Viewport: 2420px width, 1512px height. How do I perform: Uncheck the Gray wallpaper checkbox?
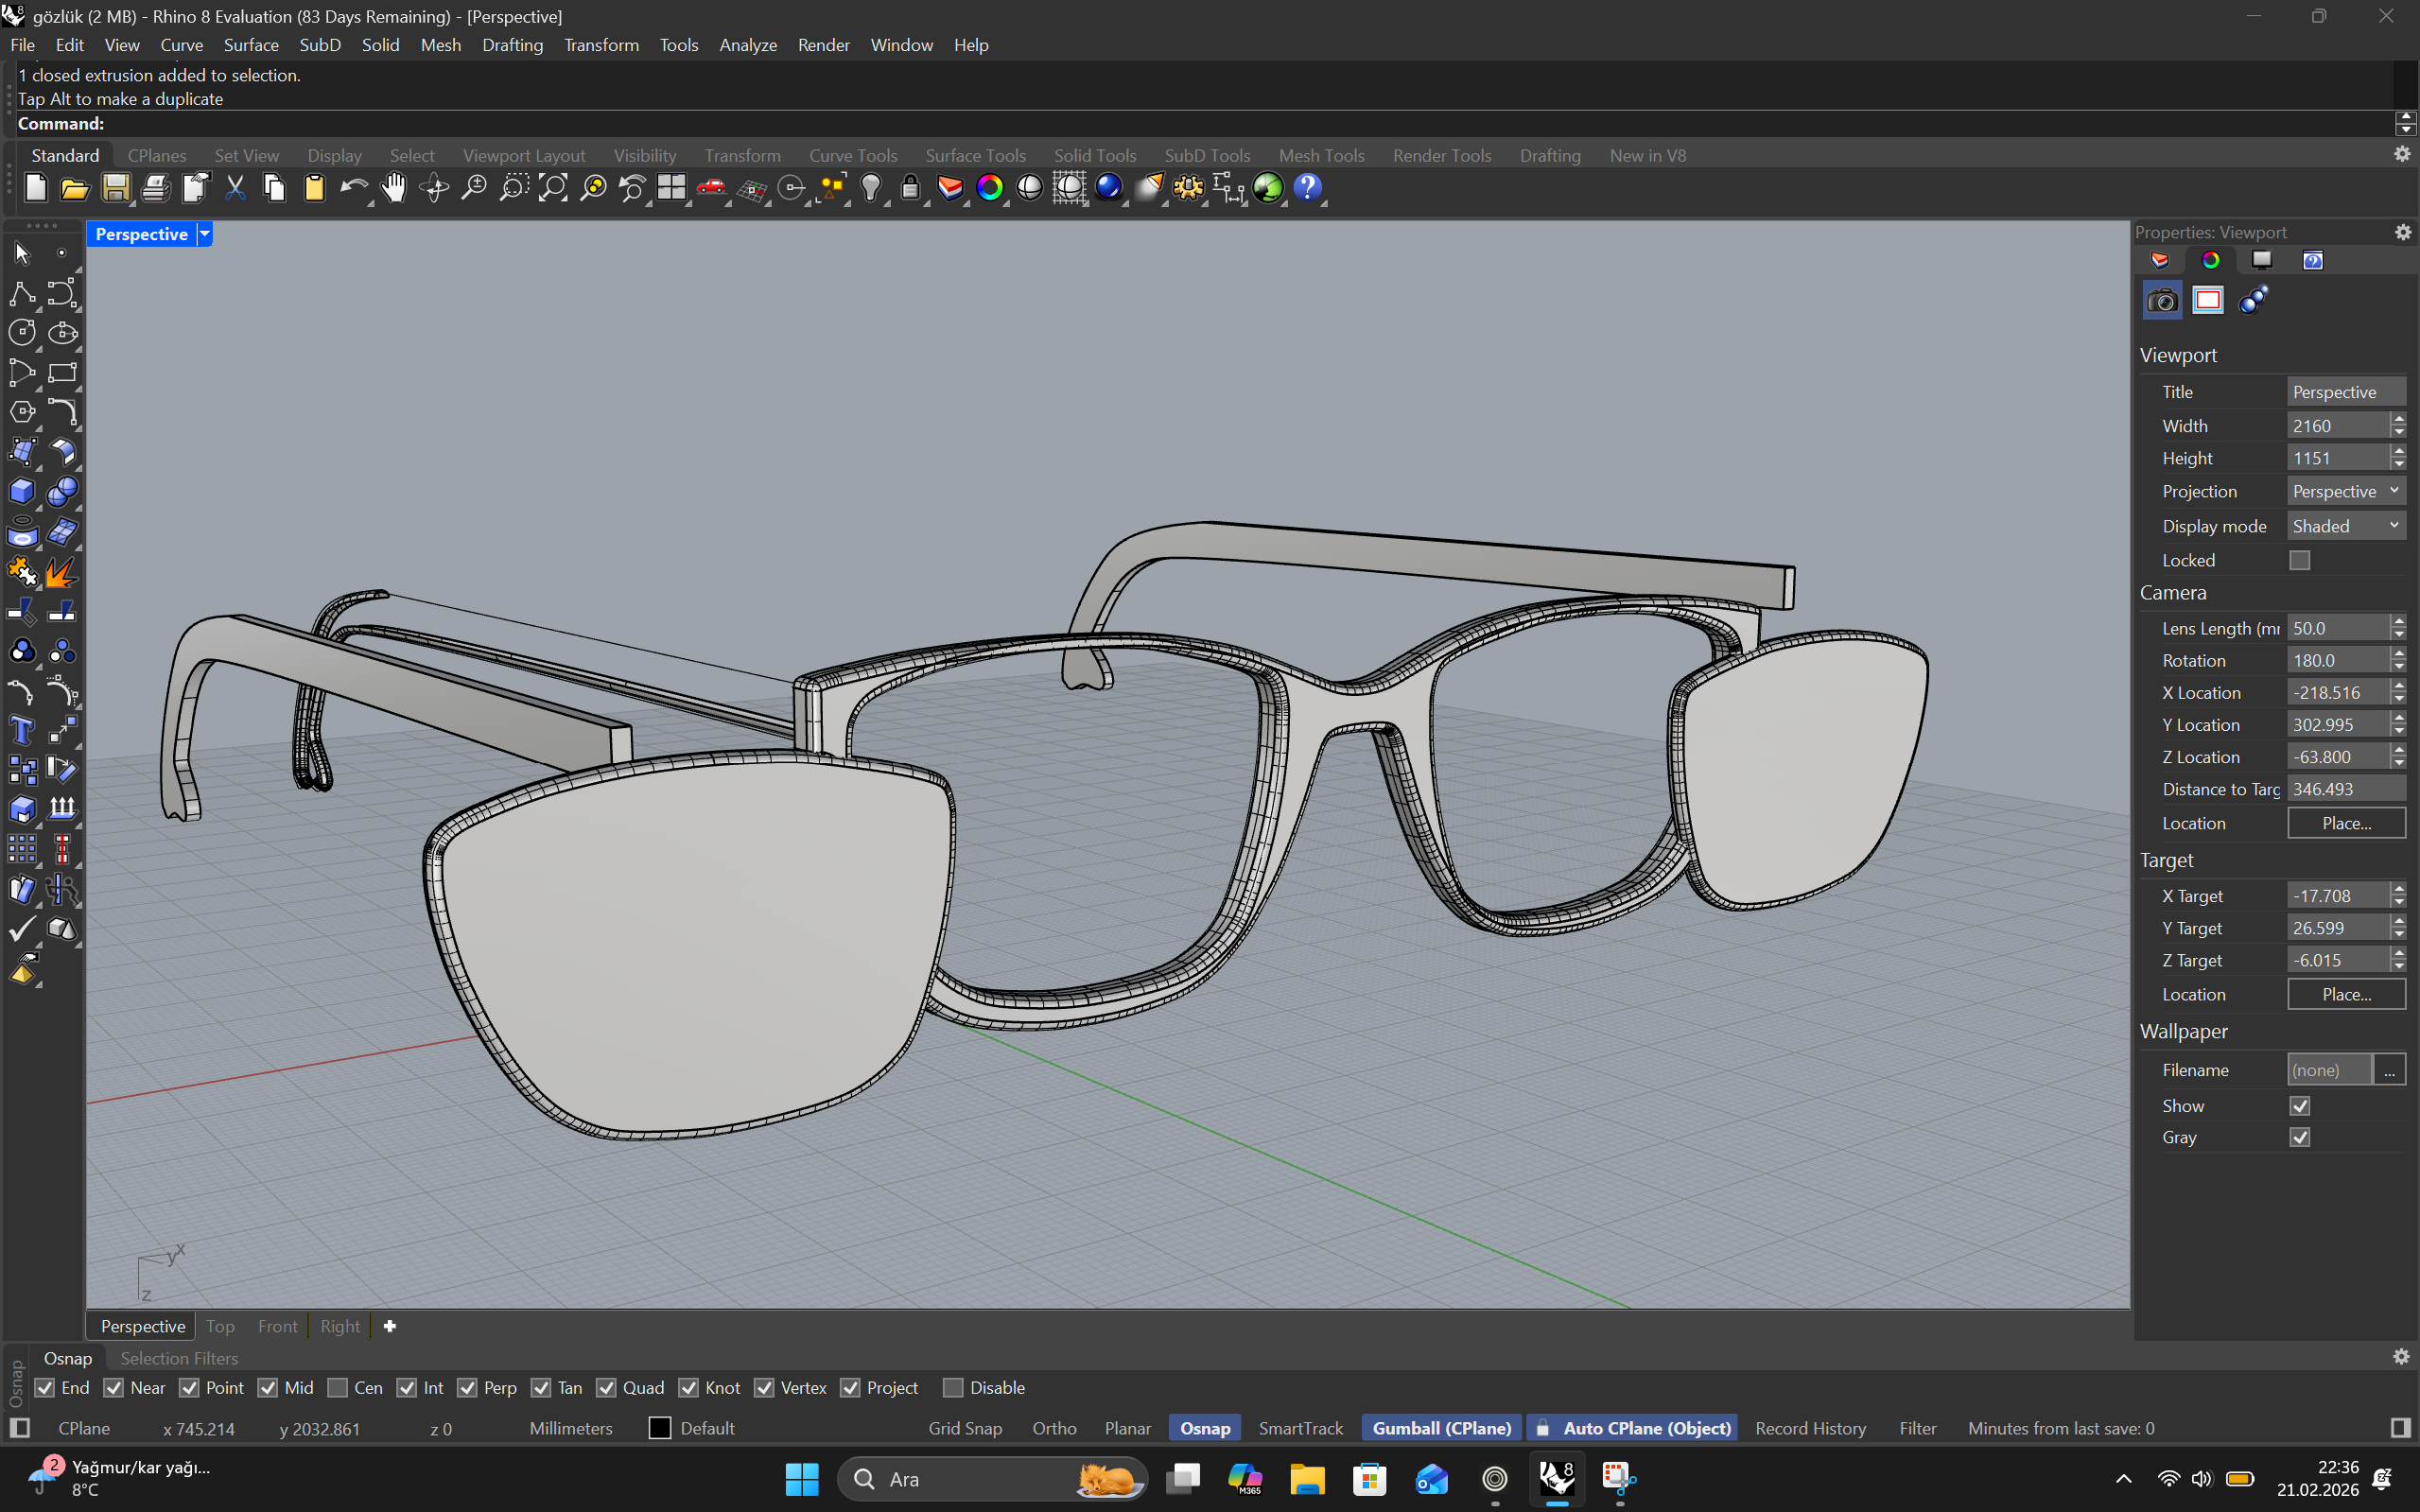[2299, 1138]
